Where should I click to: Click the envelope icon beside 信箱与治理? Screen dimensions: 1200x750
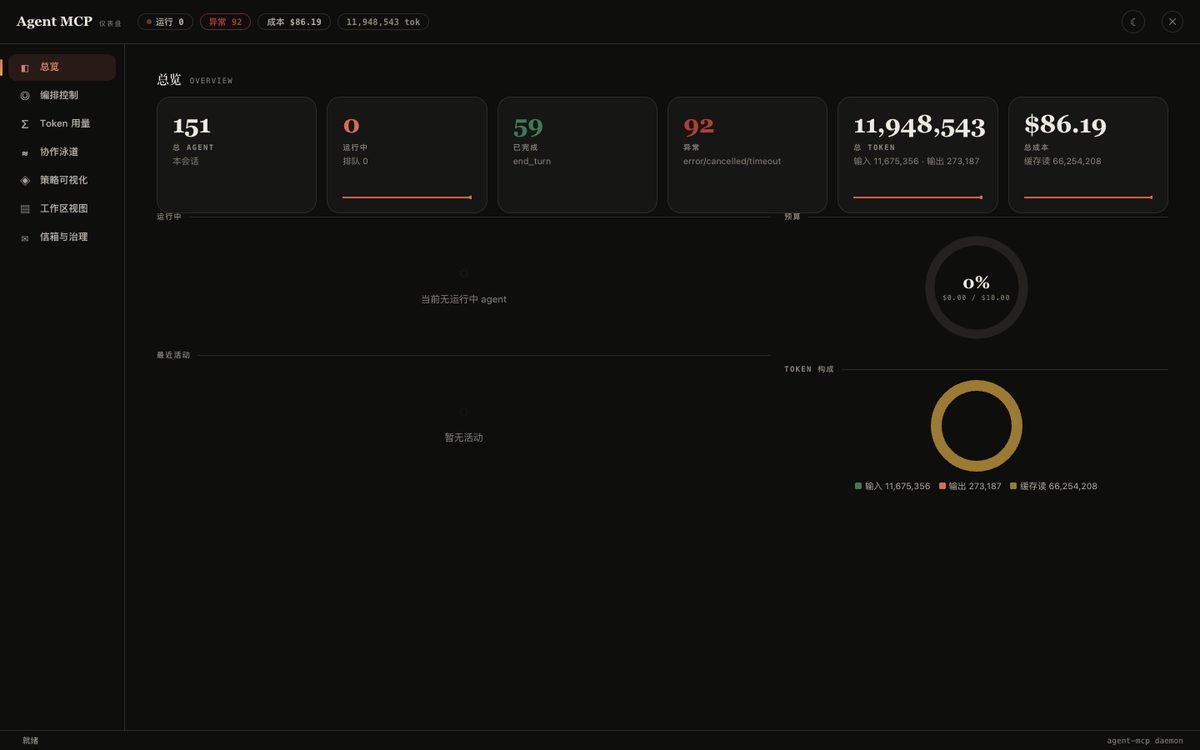tap(25, 238)
